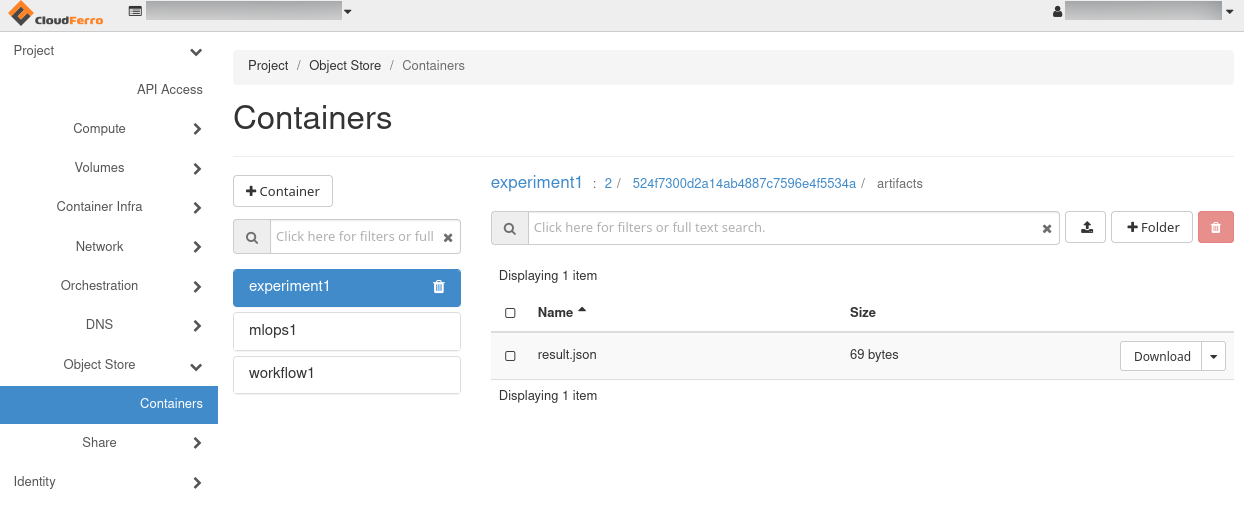Clear the container filter with X icon
The height and width of the screenshot is (515, 1244).
point(448,238)
